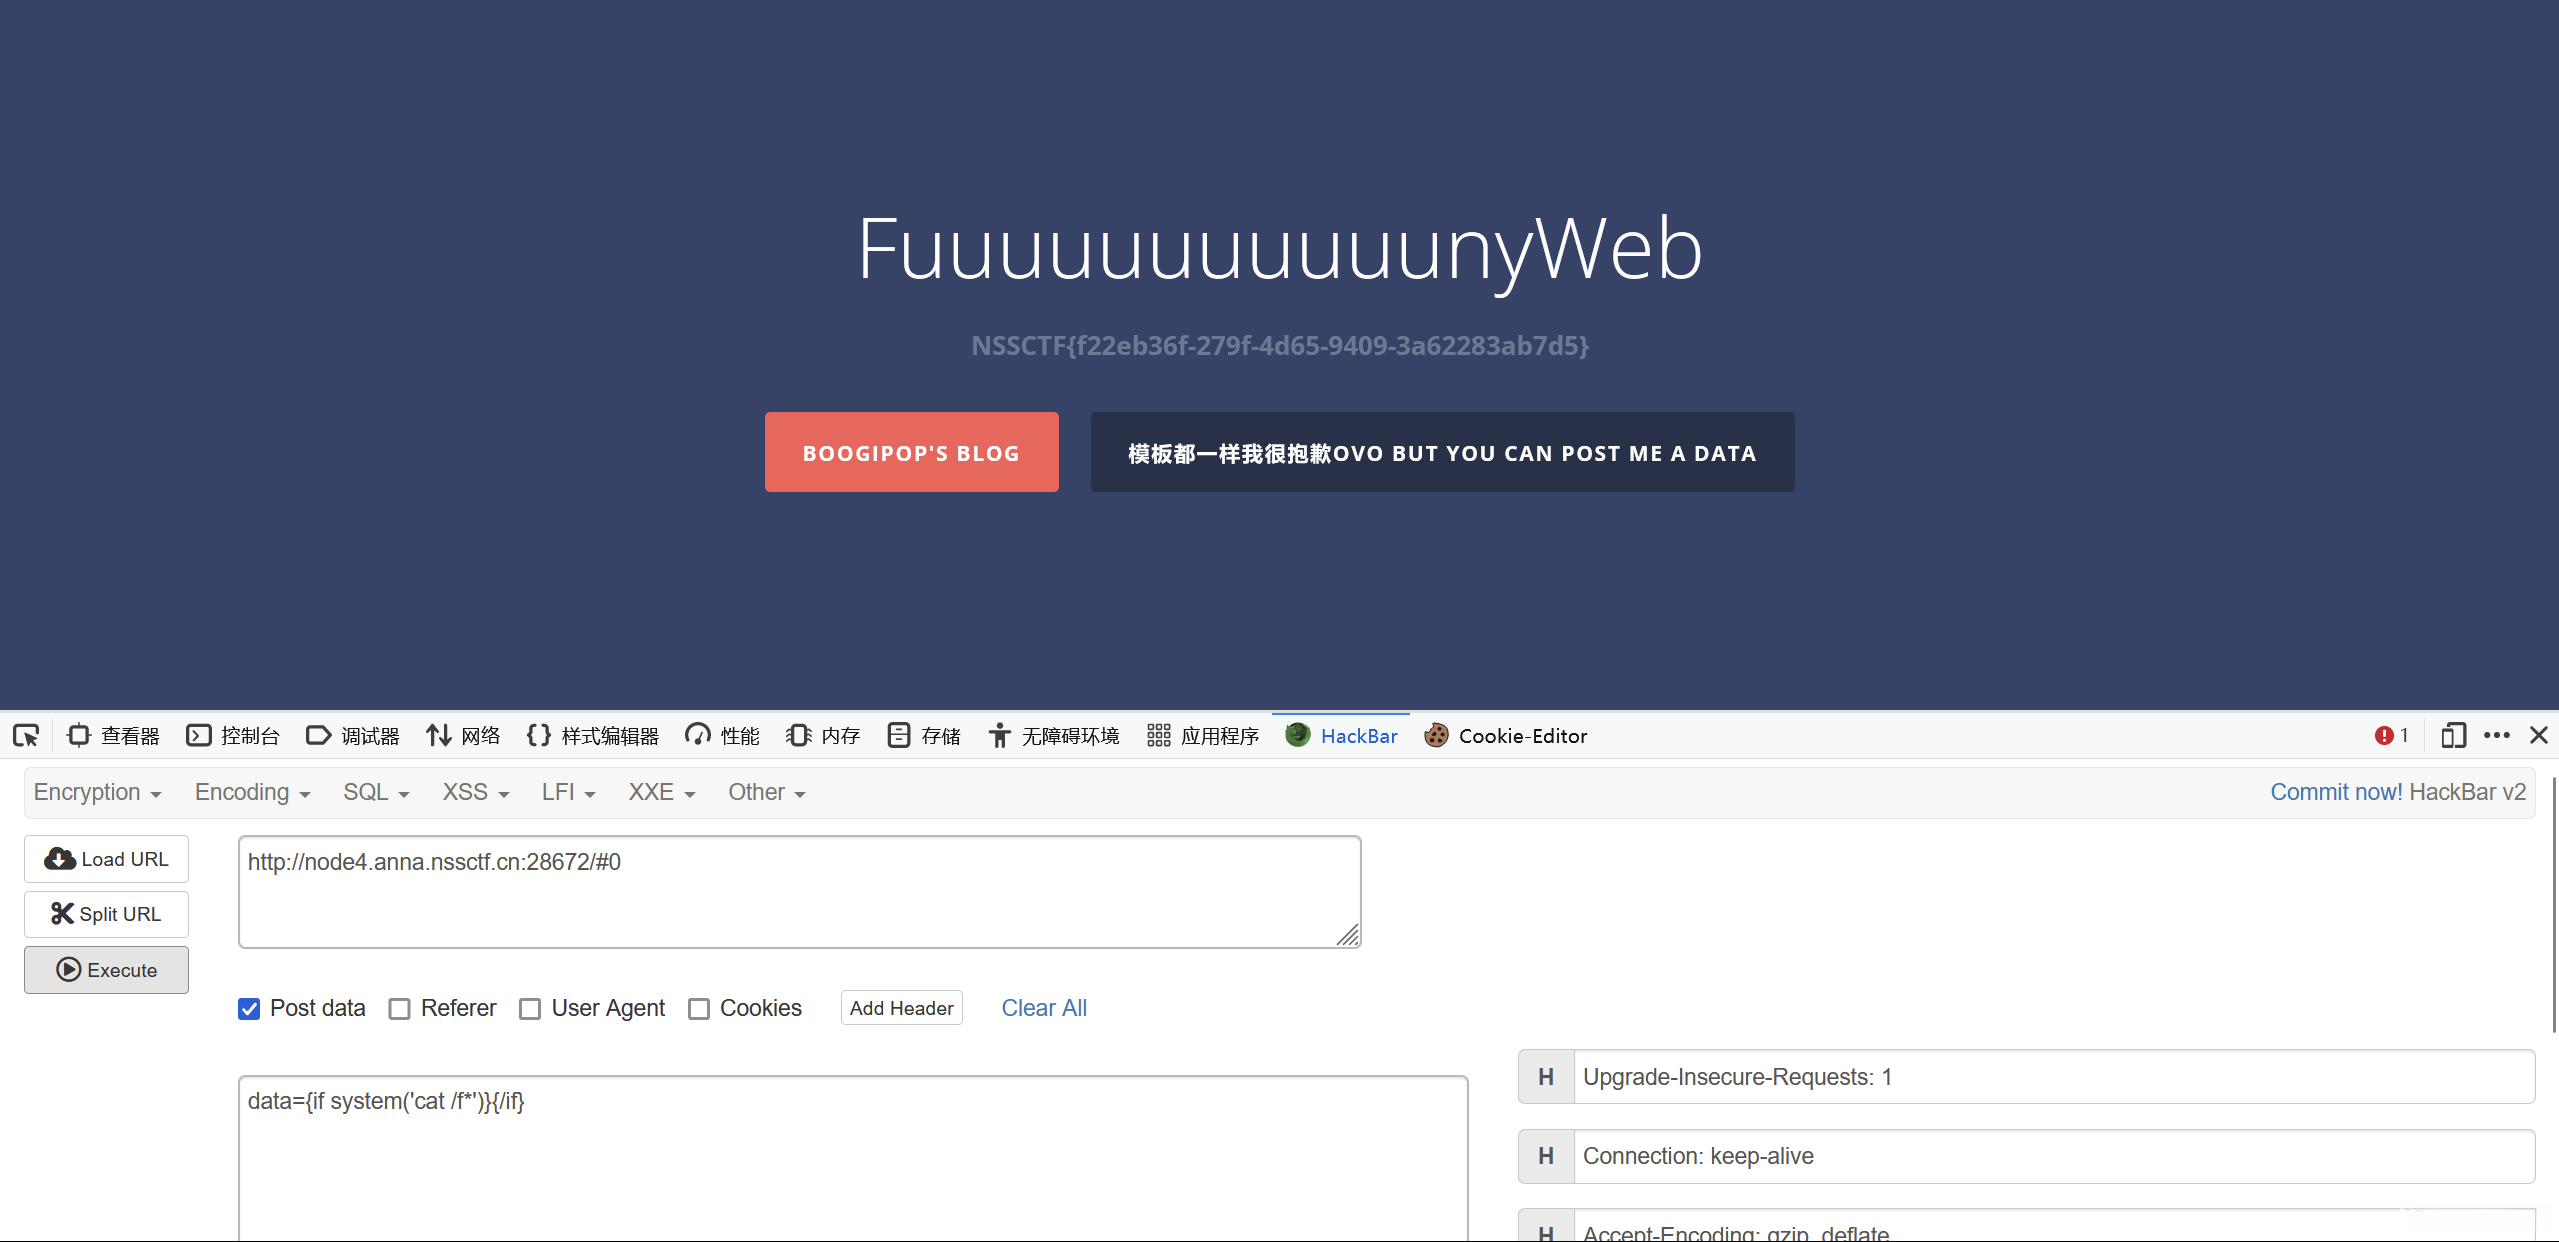Enable the Referer checkbox
2559x1242 pixels.
pyautogui.click(x=400, y=1009)
